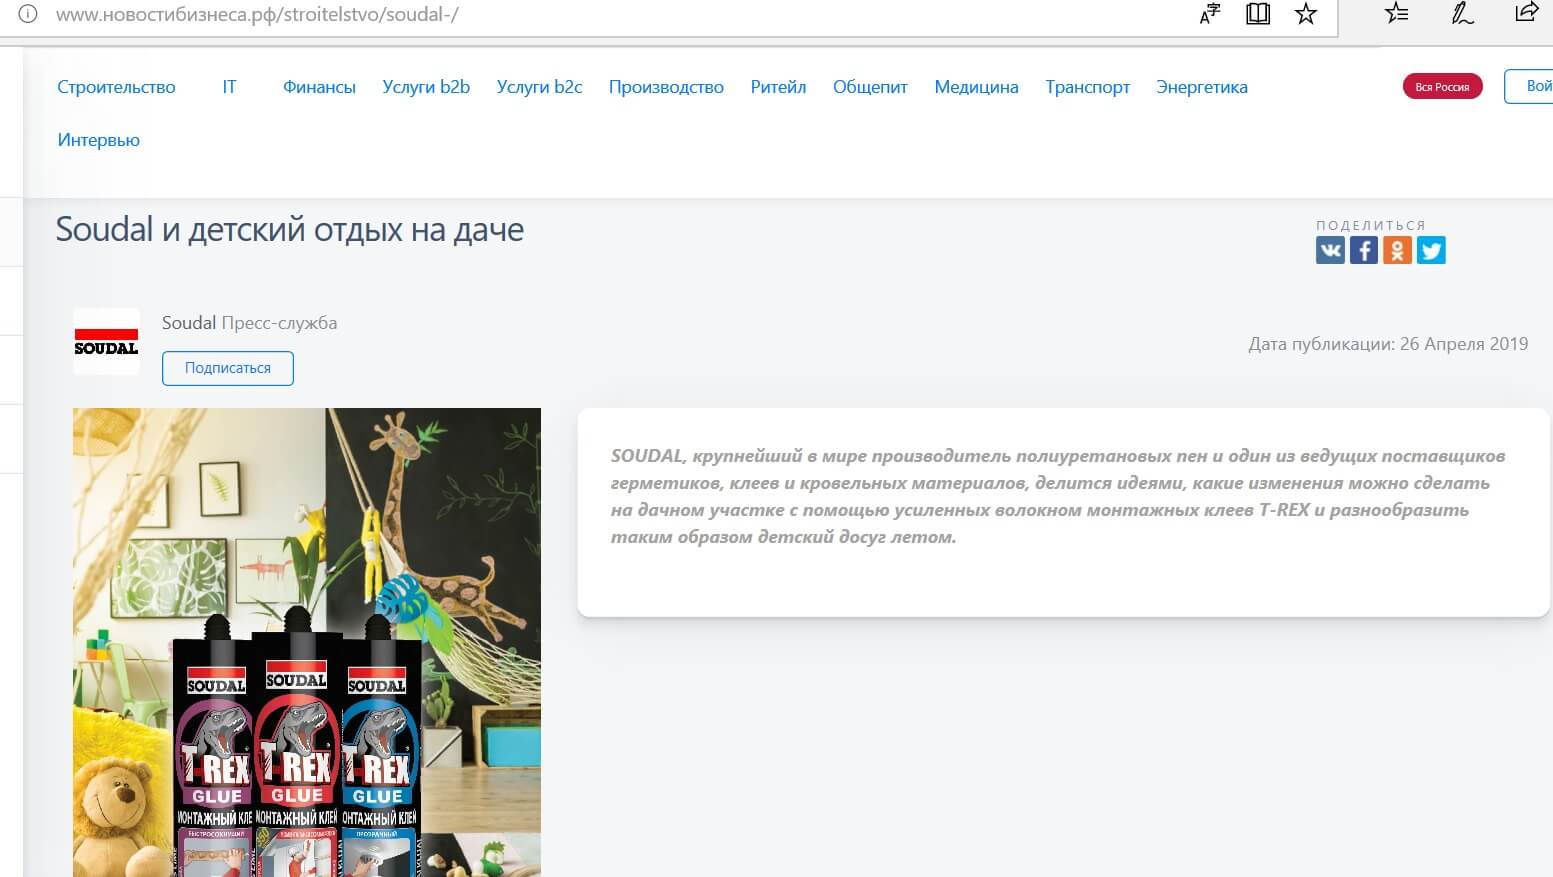
Task: Open the Soudal author link
Action: pos(189,323)
